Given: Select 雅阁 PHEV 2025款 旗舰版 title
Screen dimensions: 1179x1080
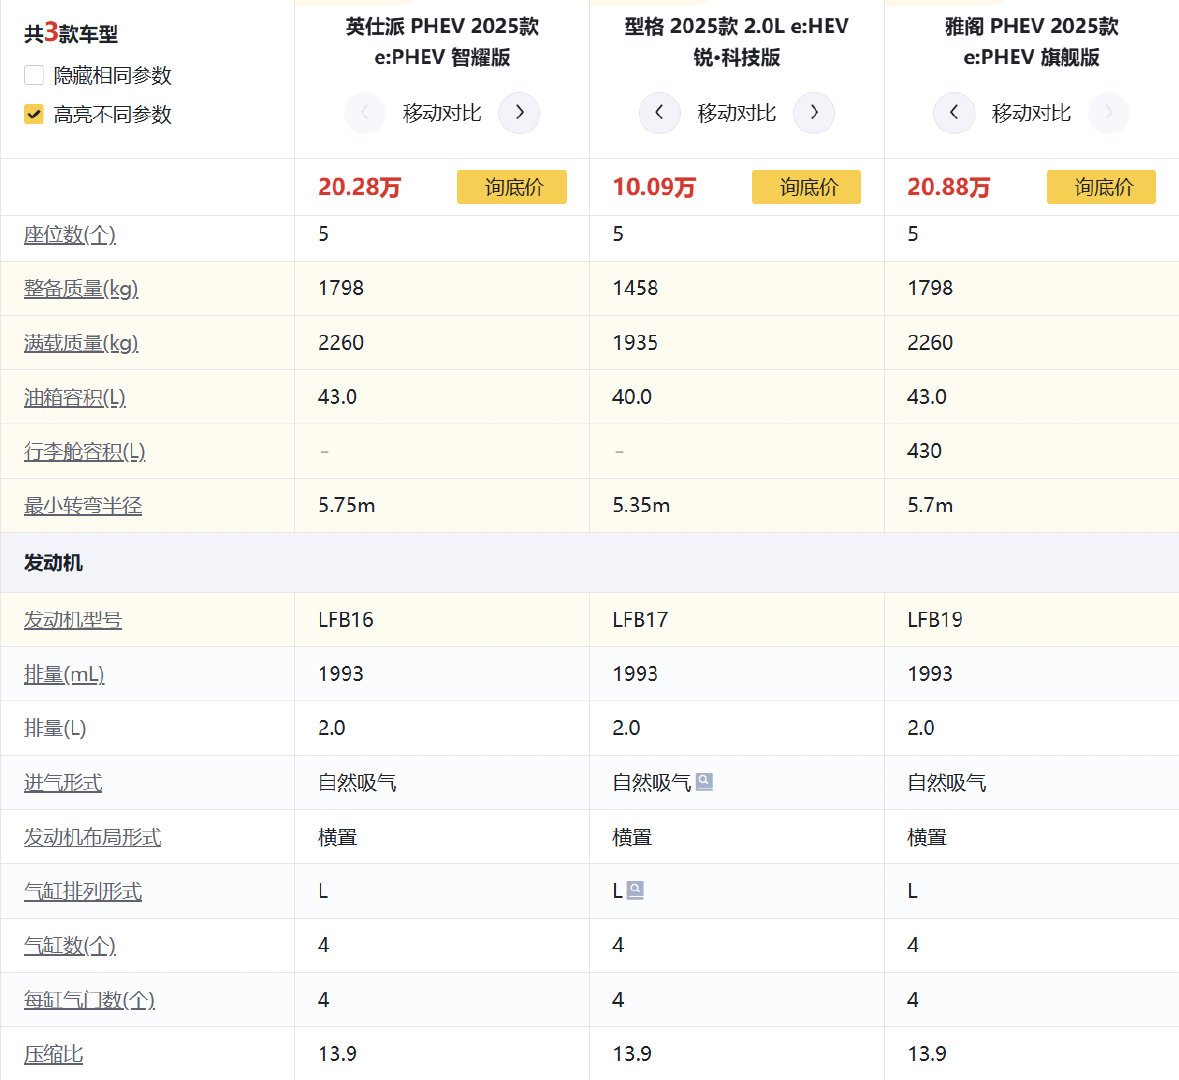Looking at the screenshot, I should [1032, 41].
